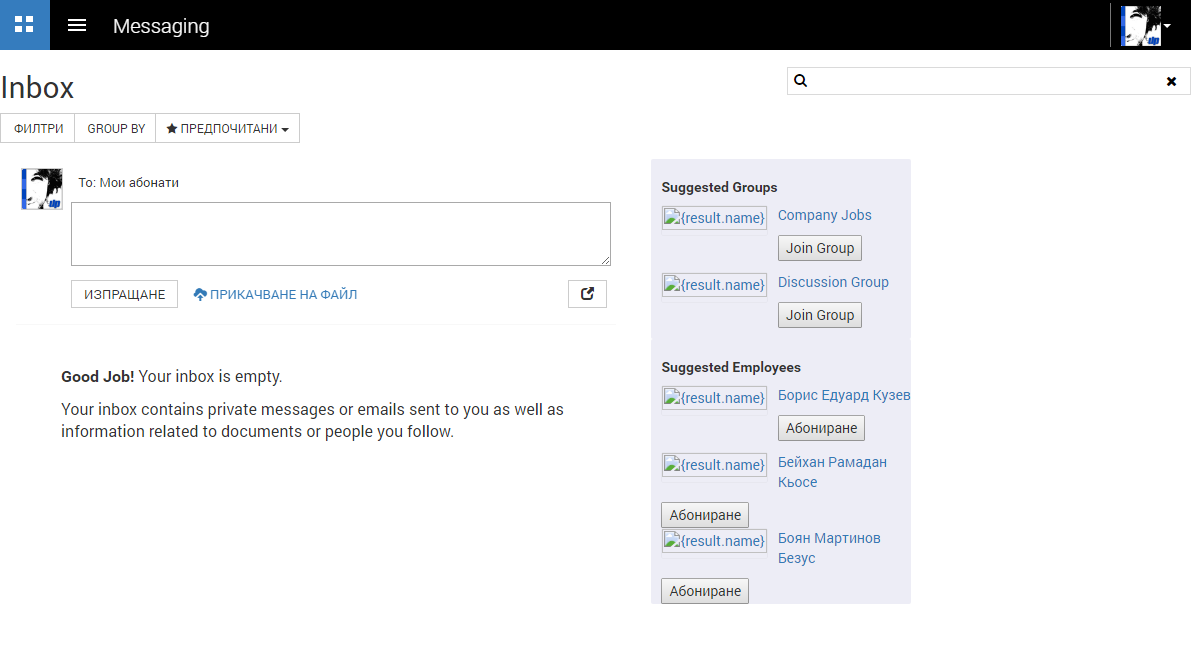
Task: Click the search magnifier icon
Action: (800, 81)
